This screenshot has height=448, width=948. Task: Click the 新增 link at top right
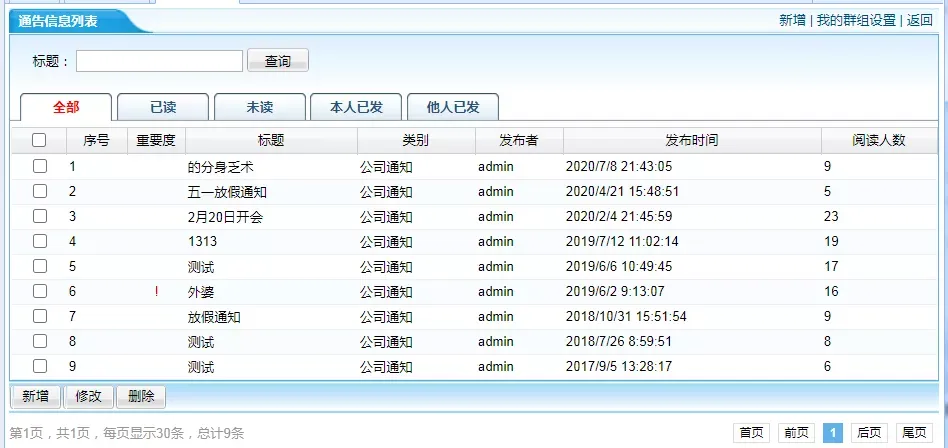point(792,20)
